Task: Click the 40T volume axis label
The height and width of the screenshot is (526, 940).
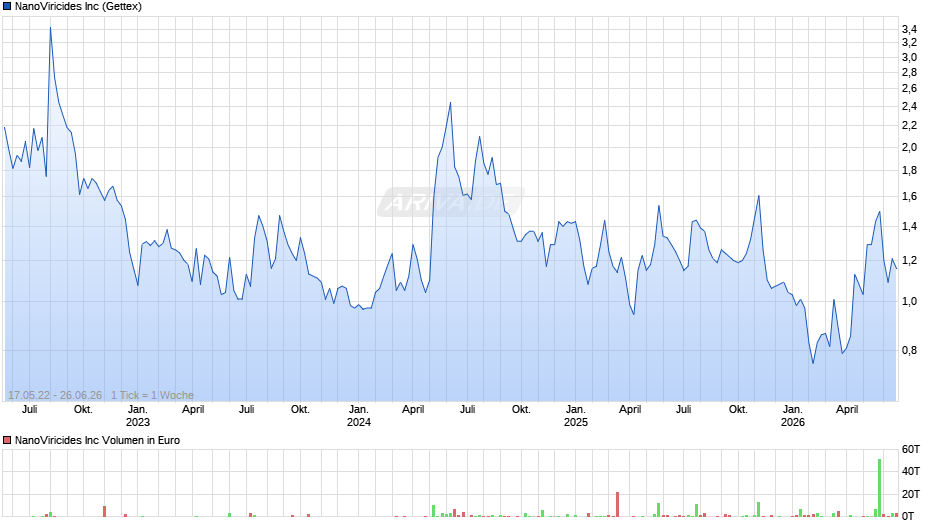Action: tap(911, 471)
